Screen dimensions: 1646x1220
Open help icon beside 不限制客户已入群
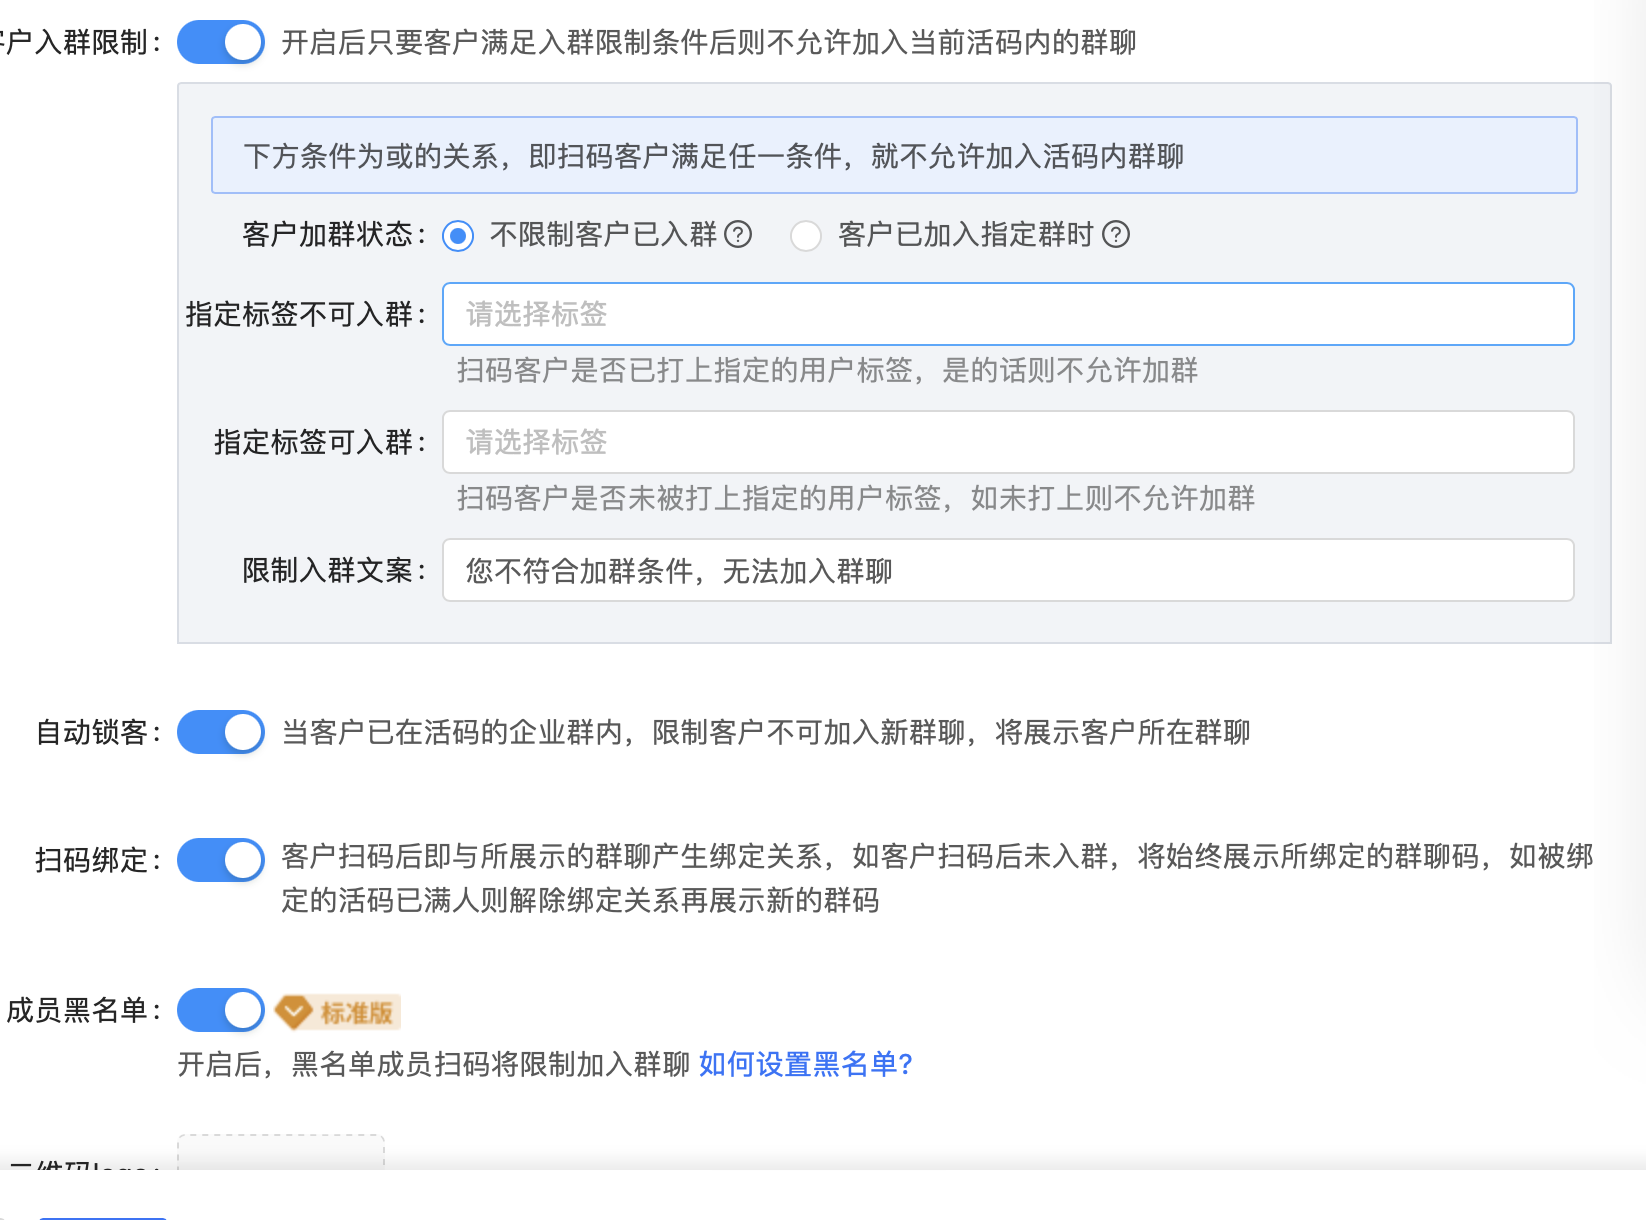click(738, 234)
